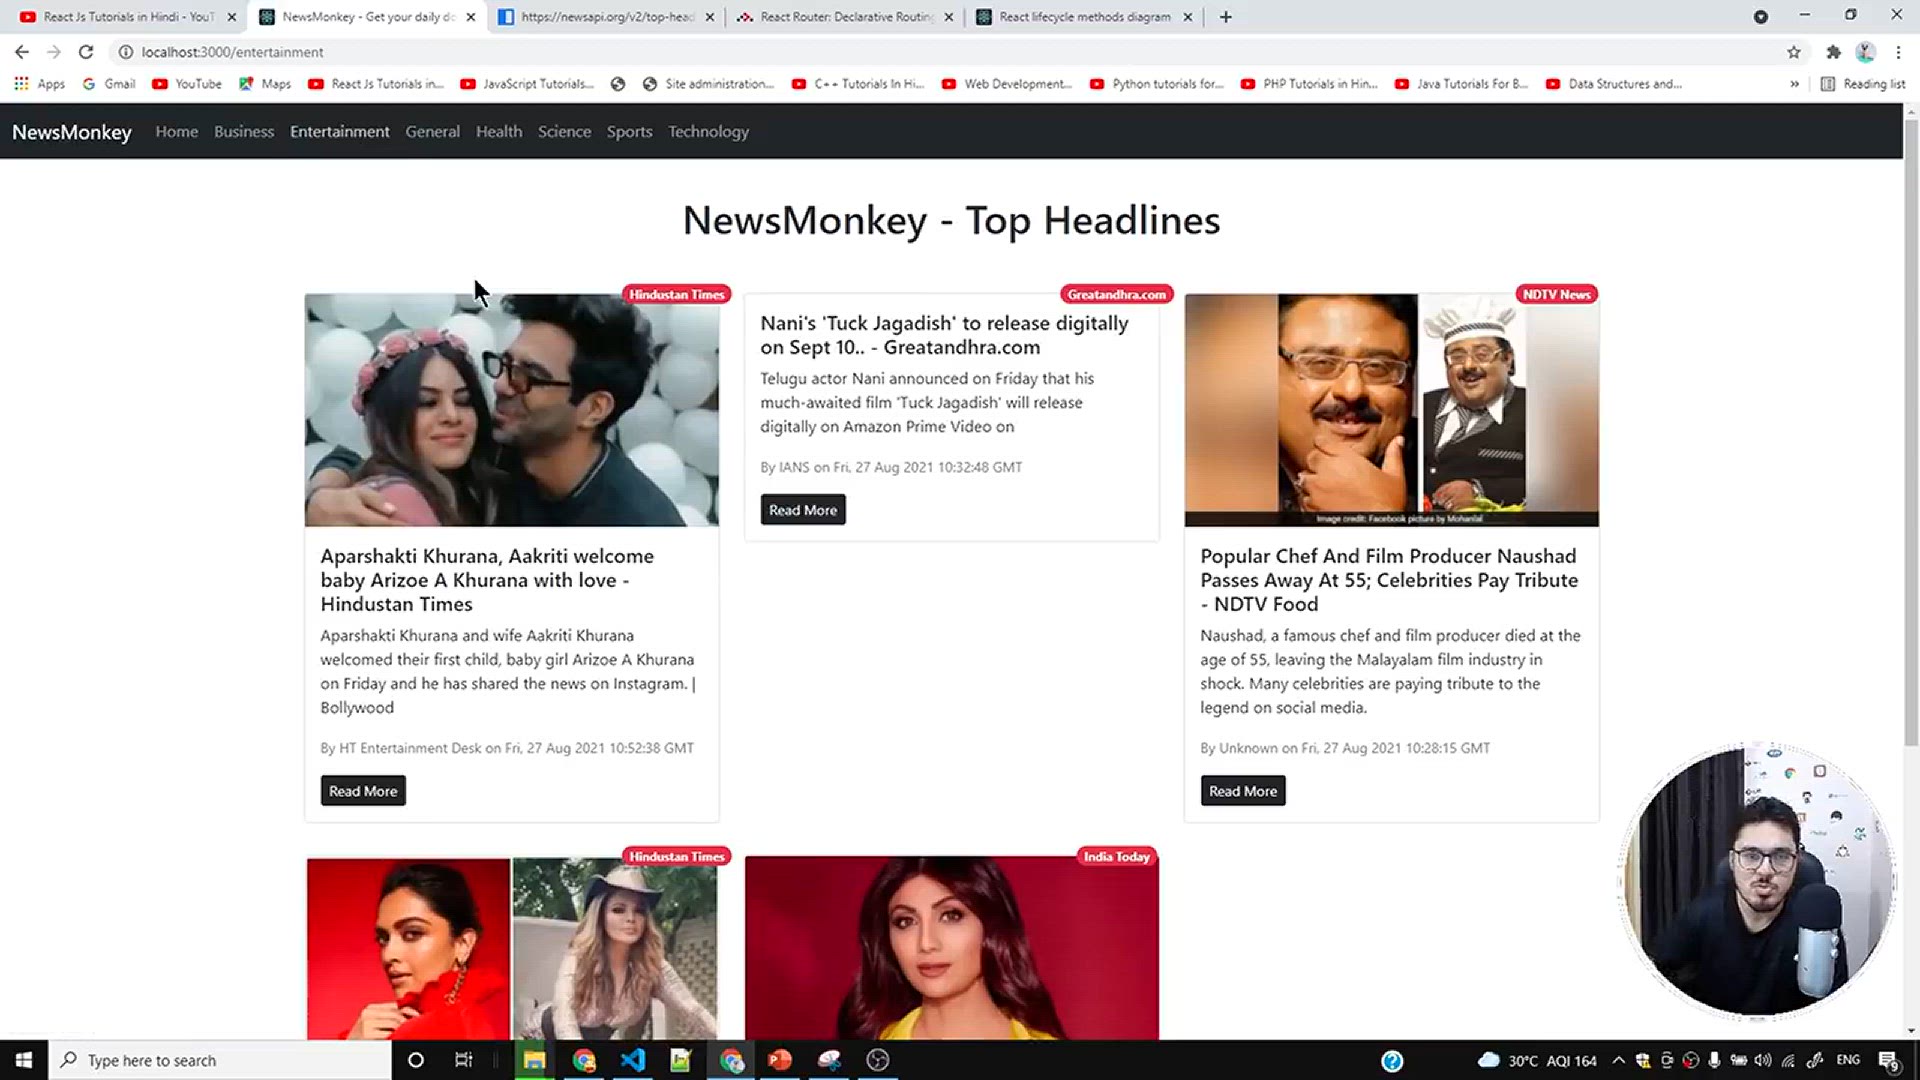The image size is (1920, 1080).
Task: Open Chrome three-dot menu
Action: point(1898,52)
